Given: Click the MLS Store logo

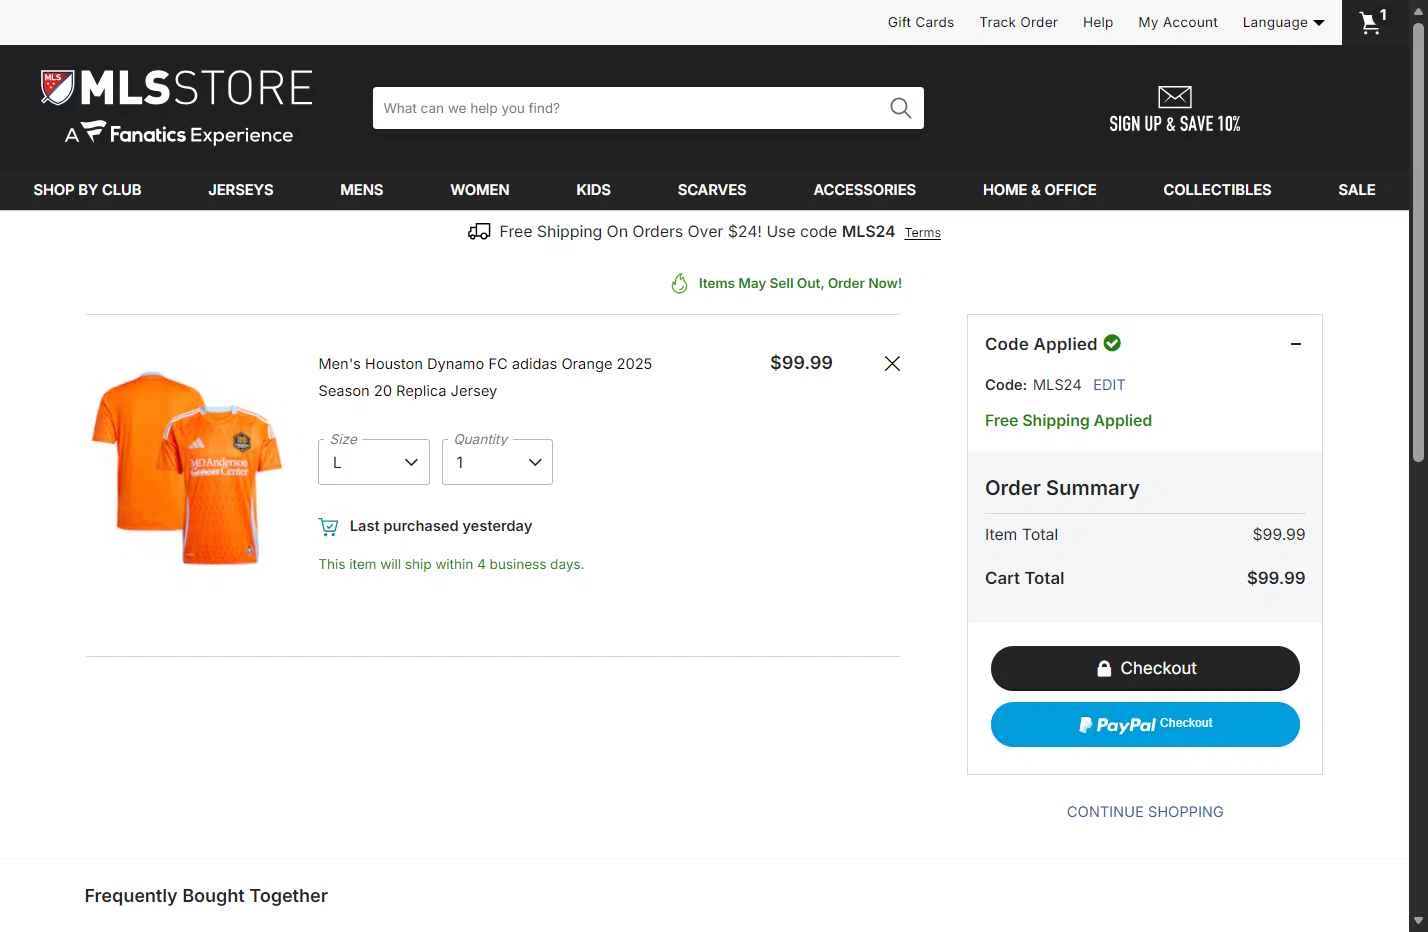Looking at the screenshot, I should (x=177, y=88).
